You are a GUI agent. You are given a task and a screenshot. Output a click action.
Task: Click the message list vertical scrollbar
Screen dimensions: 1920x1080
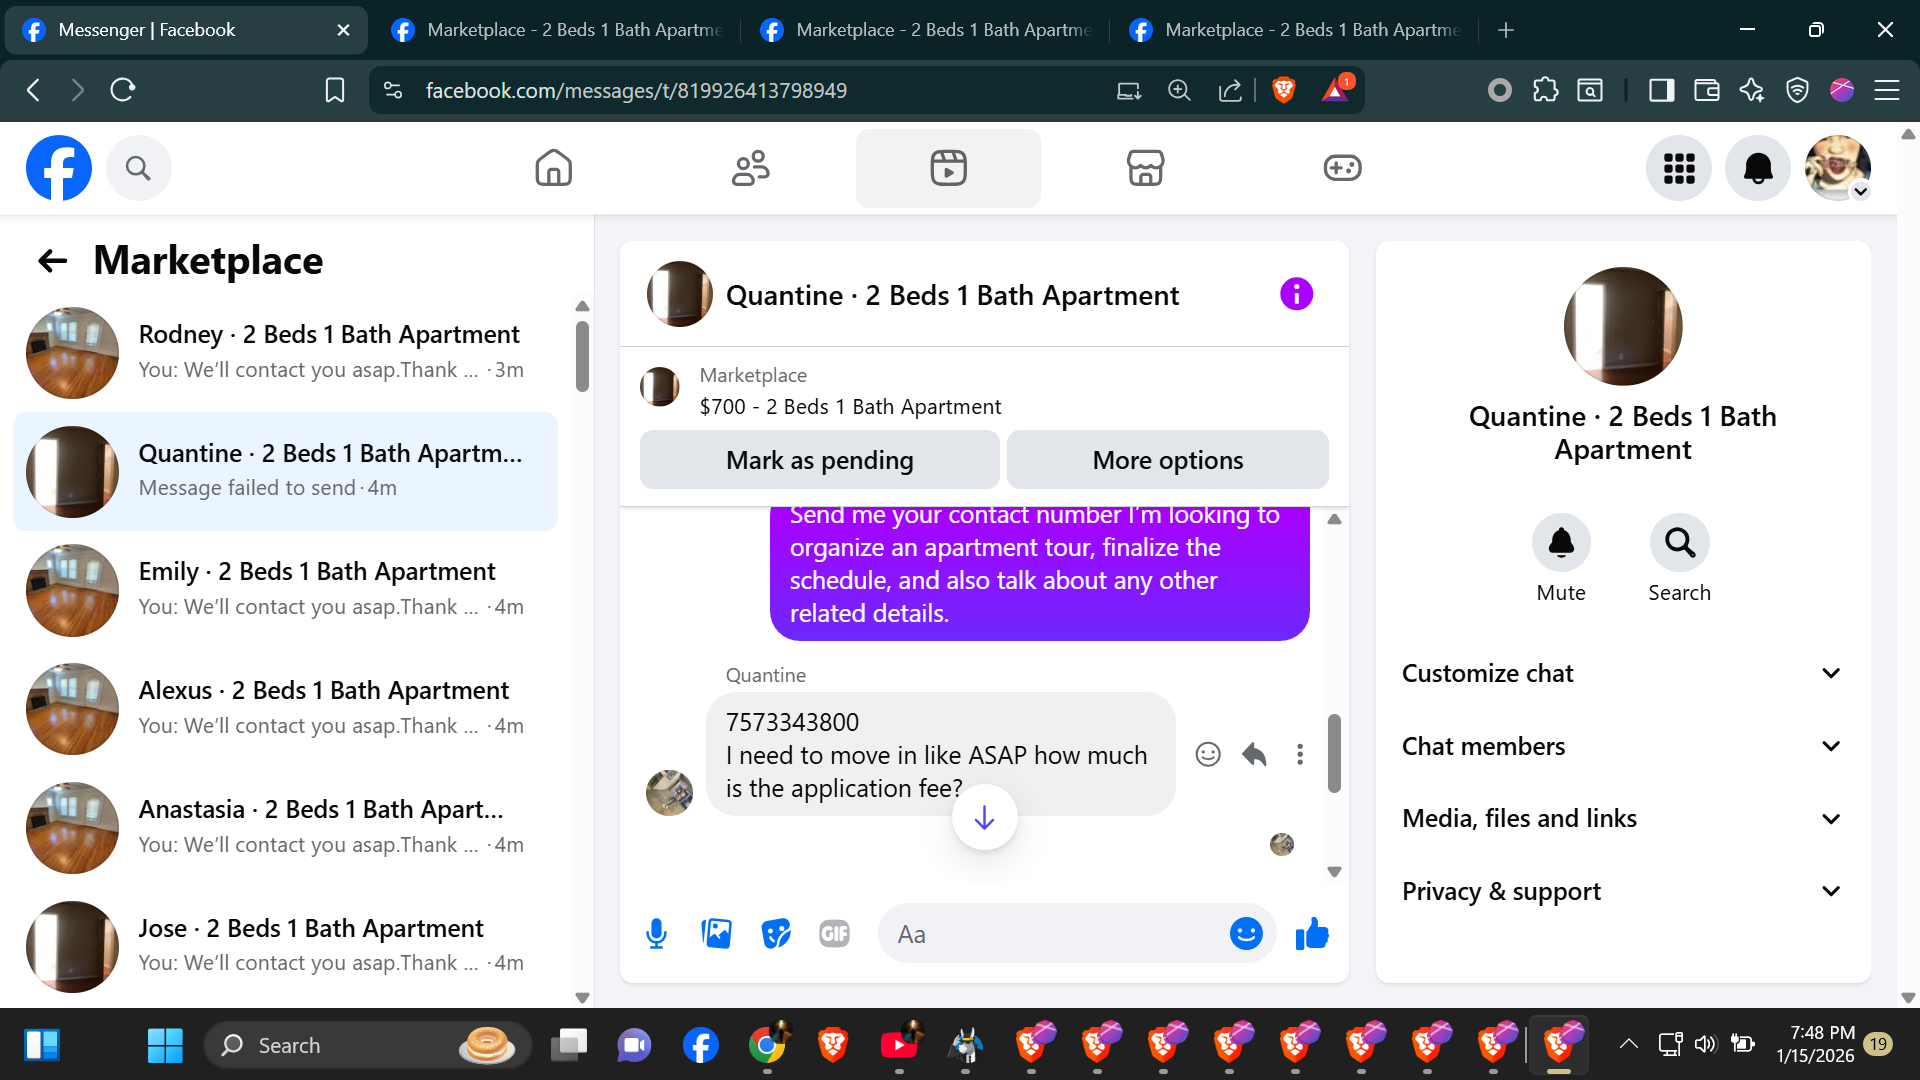pyautogui.click(x=1334, y=752)
